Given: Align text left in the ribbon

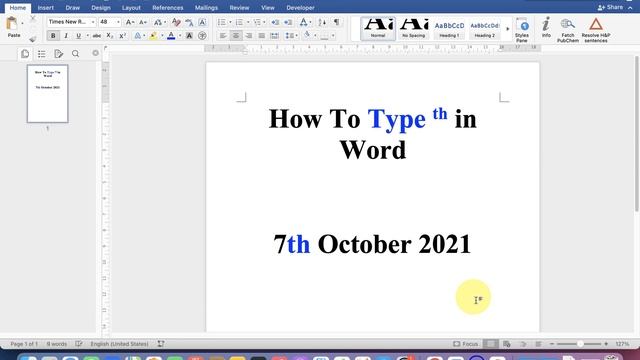Looking at the screenshot, I should (223, 36).
